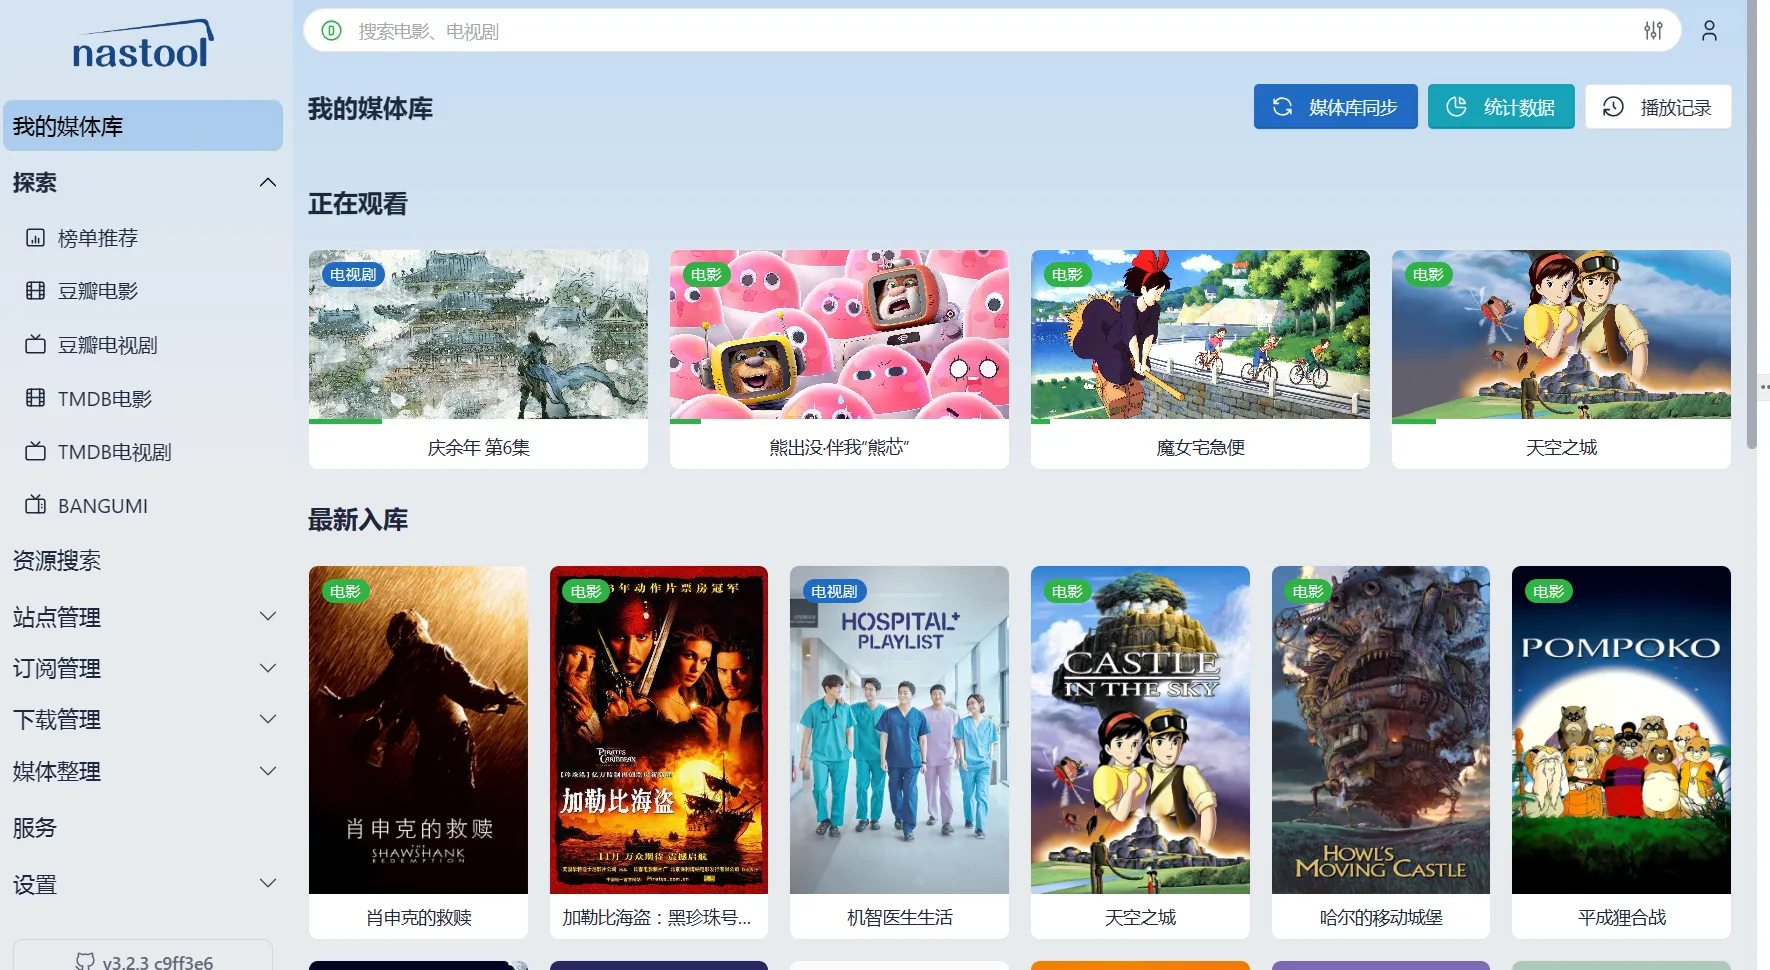Expand the 下载管理 menu
This screenshot has width=1770, height=970.
tap(268, 719)
